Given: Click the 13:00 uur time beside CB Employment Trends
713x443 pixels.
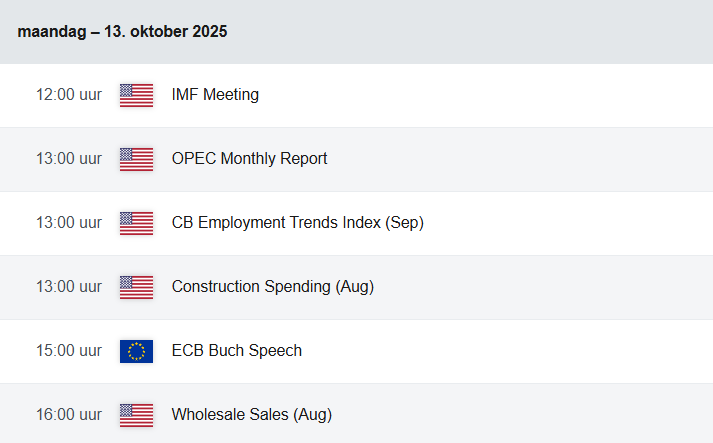Looking at the screenshot, I should [x=69, y=223].
